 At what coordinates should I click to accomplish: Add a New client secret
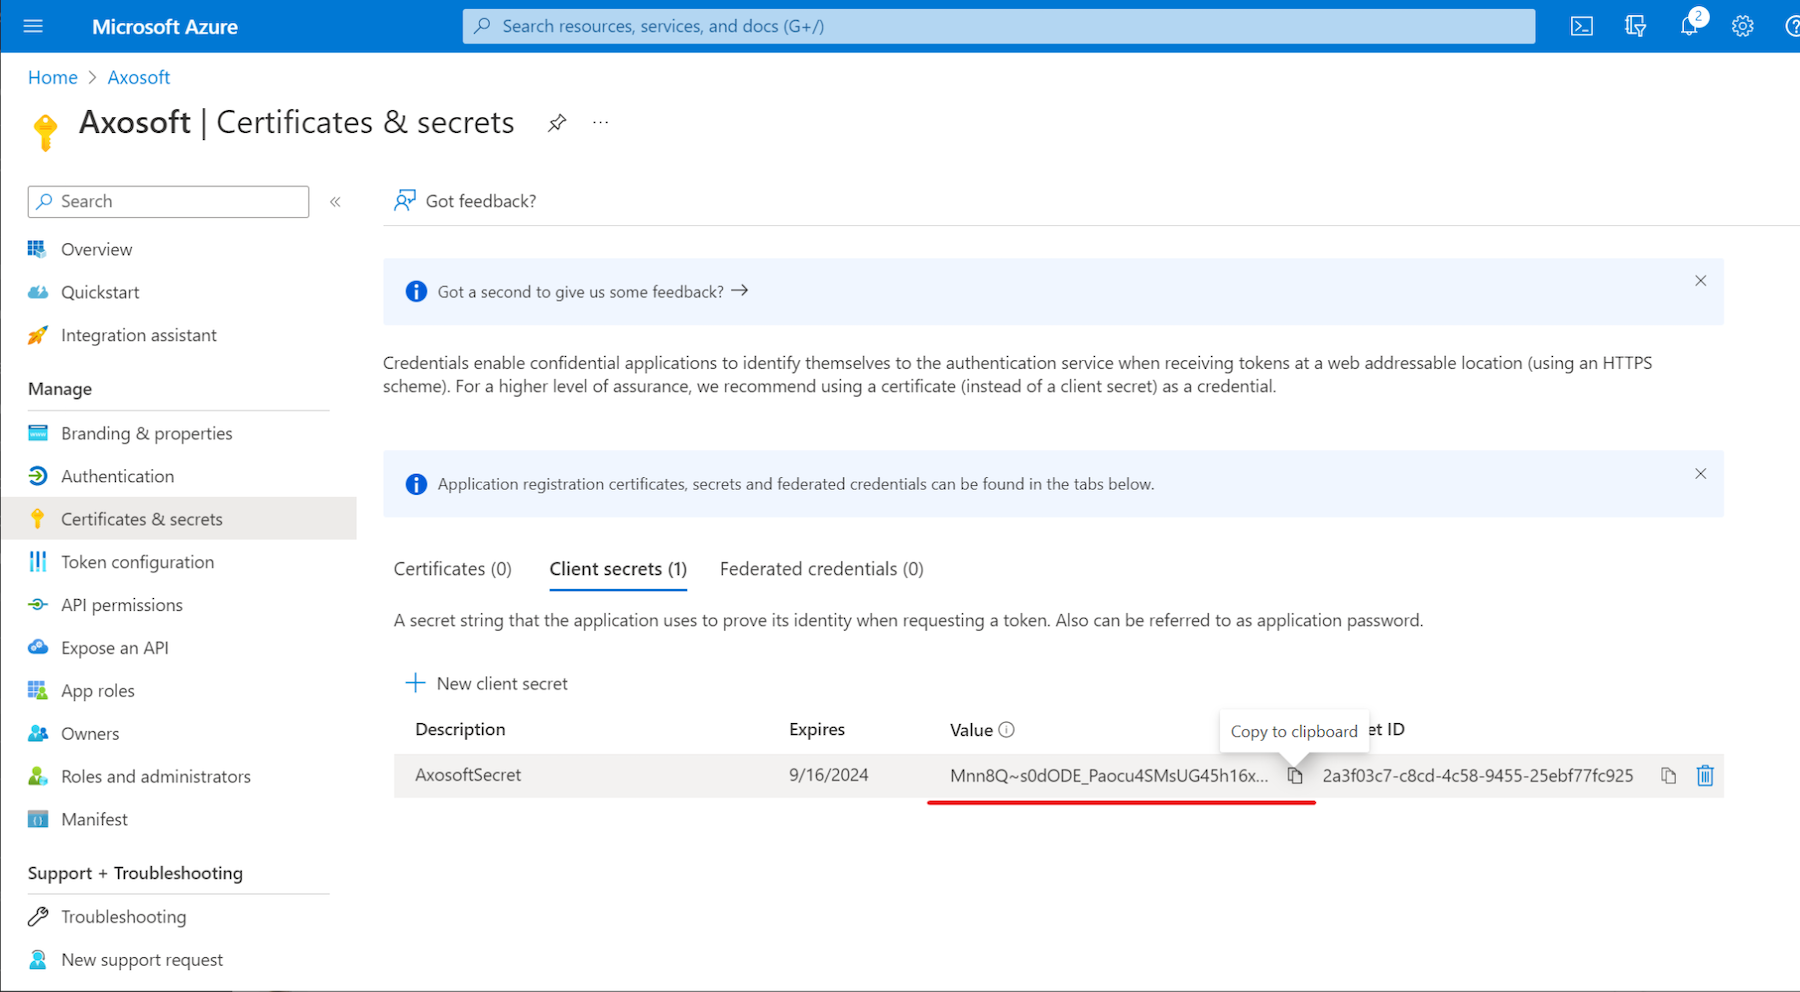[486, 684]
